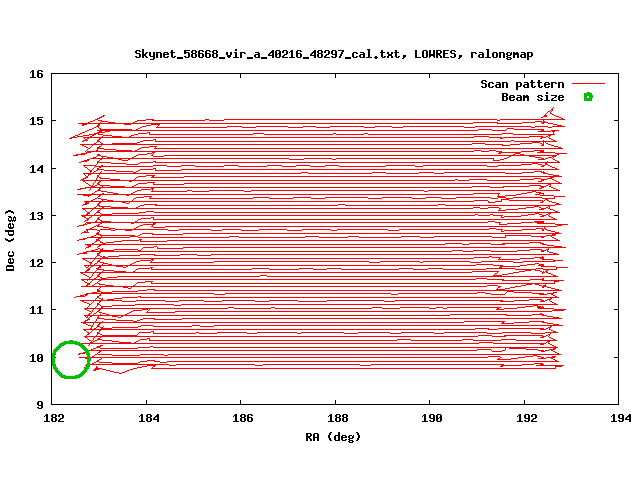640x480 pixels.
Task: Click the green beam size legend marker
Action: (588, 97)
